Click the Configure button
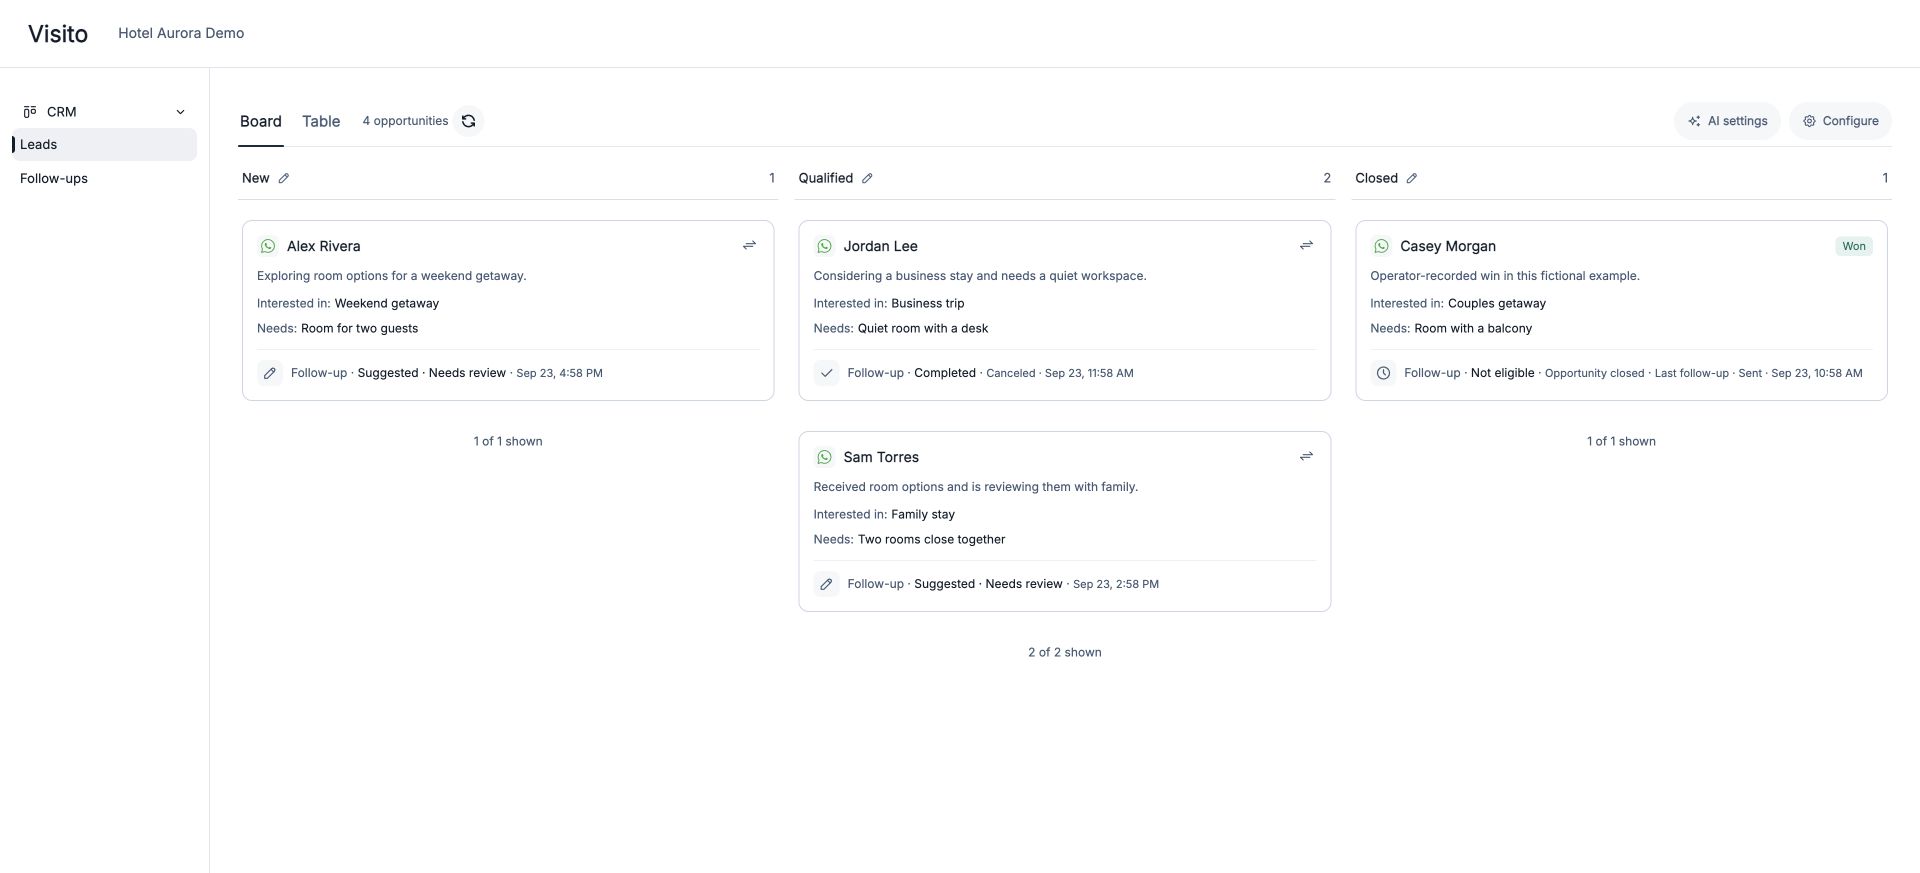1920x873 pixels. tap(1840, 121)
